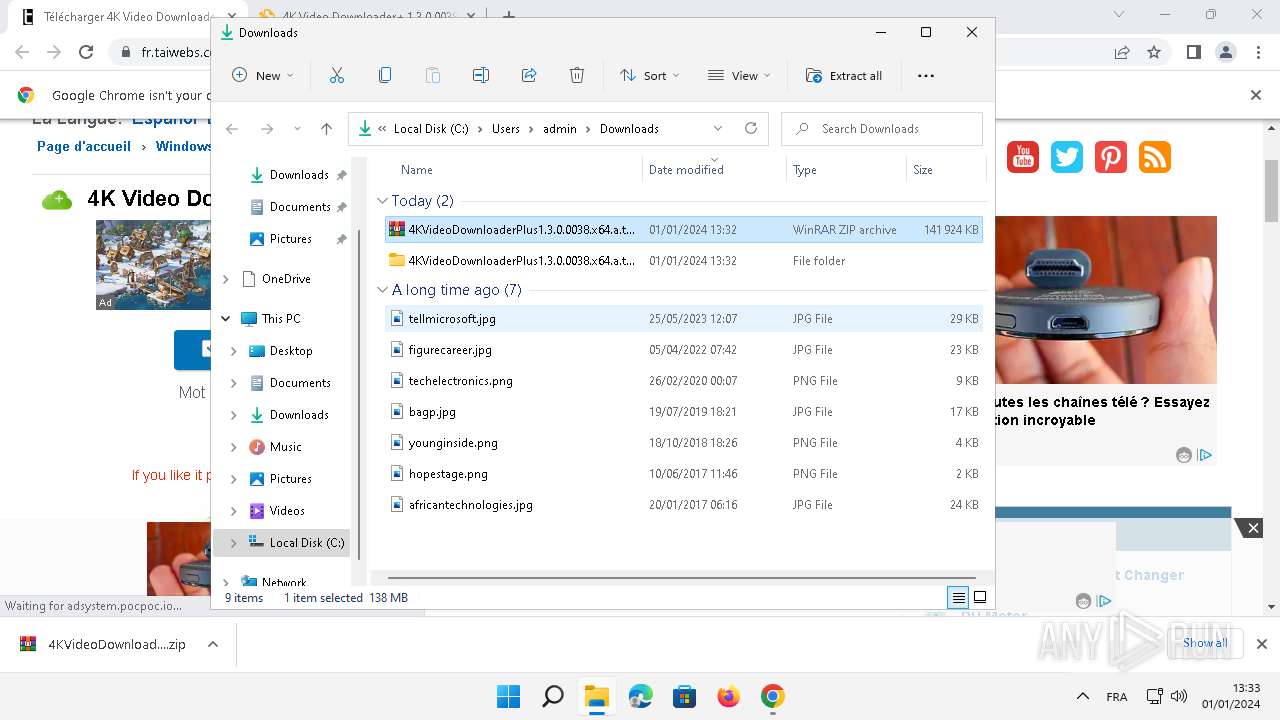Open address bar history dropdown chevron
Viewport: 1280px width, 720px height.
point(718,129)
